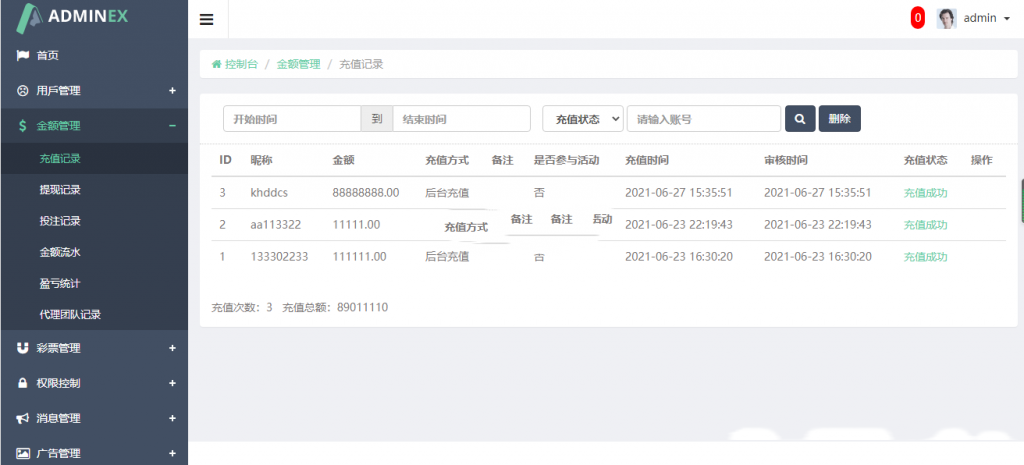This screenshot has height=465, width=1024.
Task: Focus the 请输入账号 account input
Action: pos(703,119)
